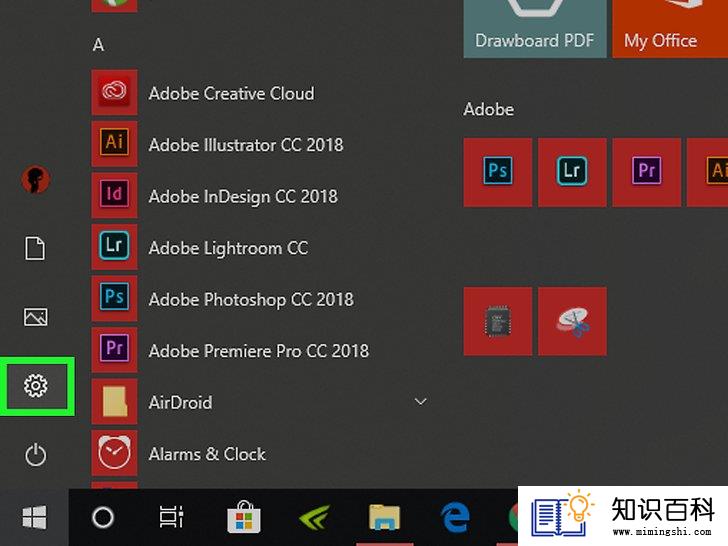Open the Photoshop tile in Adobe group
Screen dimensions: 728x546
498,172
